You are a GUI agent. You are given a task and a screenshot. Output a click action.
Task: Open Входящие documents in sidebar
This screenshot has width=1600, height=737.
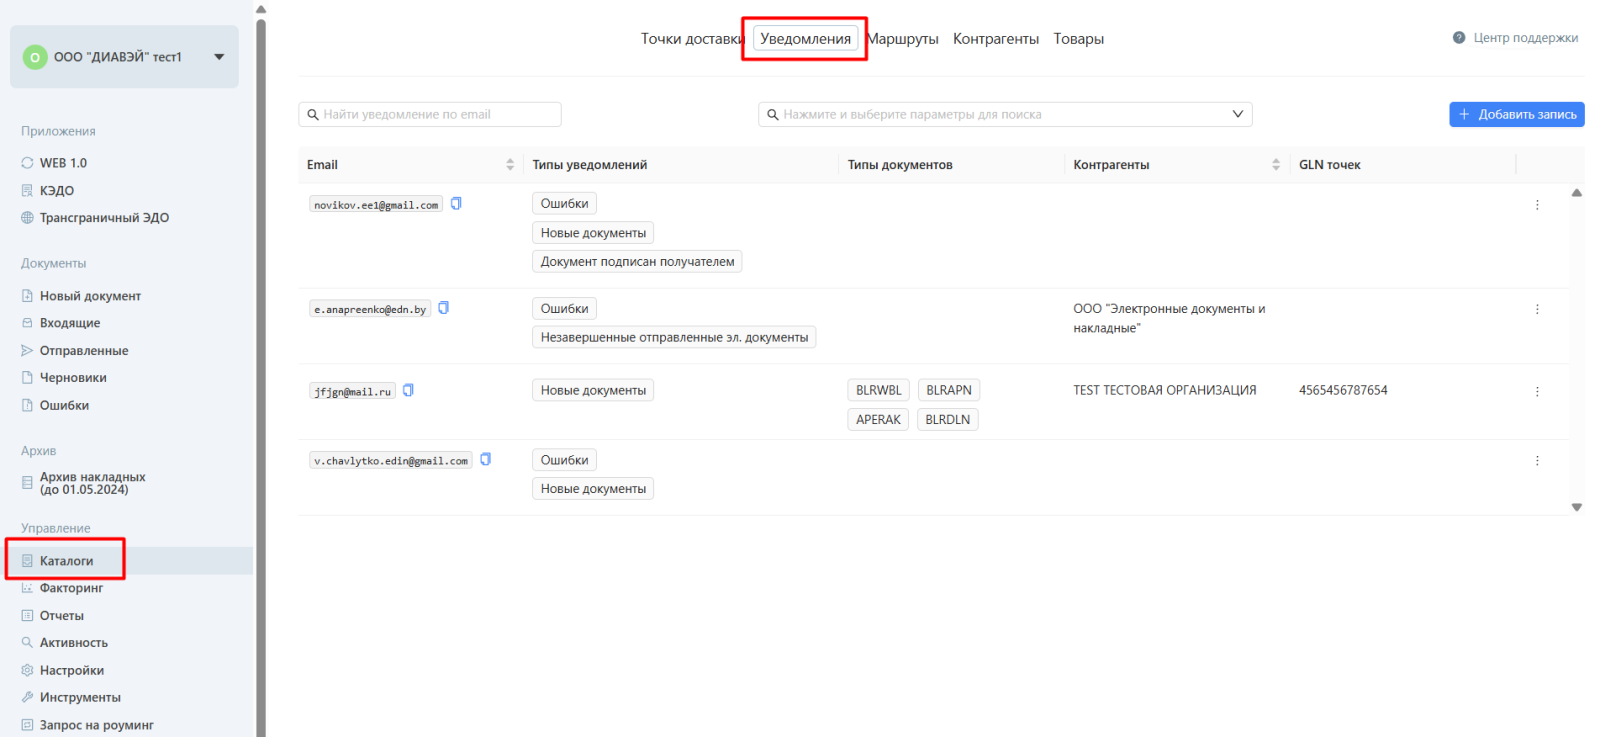tap(70, 323)
